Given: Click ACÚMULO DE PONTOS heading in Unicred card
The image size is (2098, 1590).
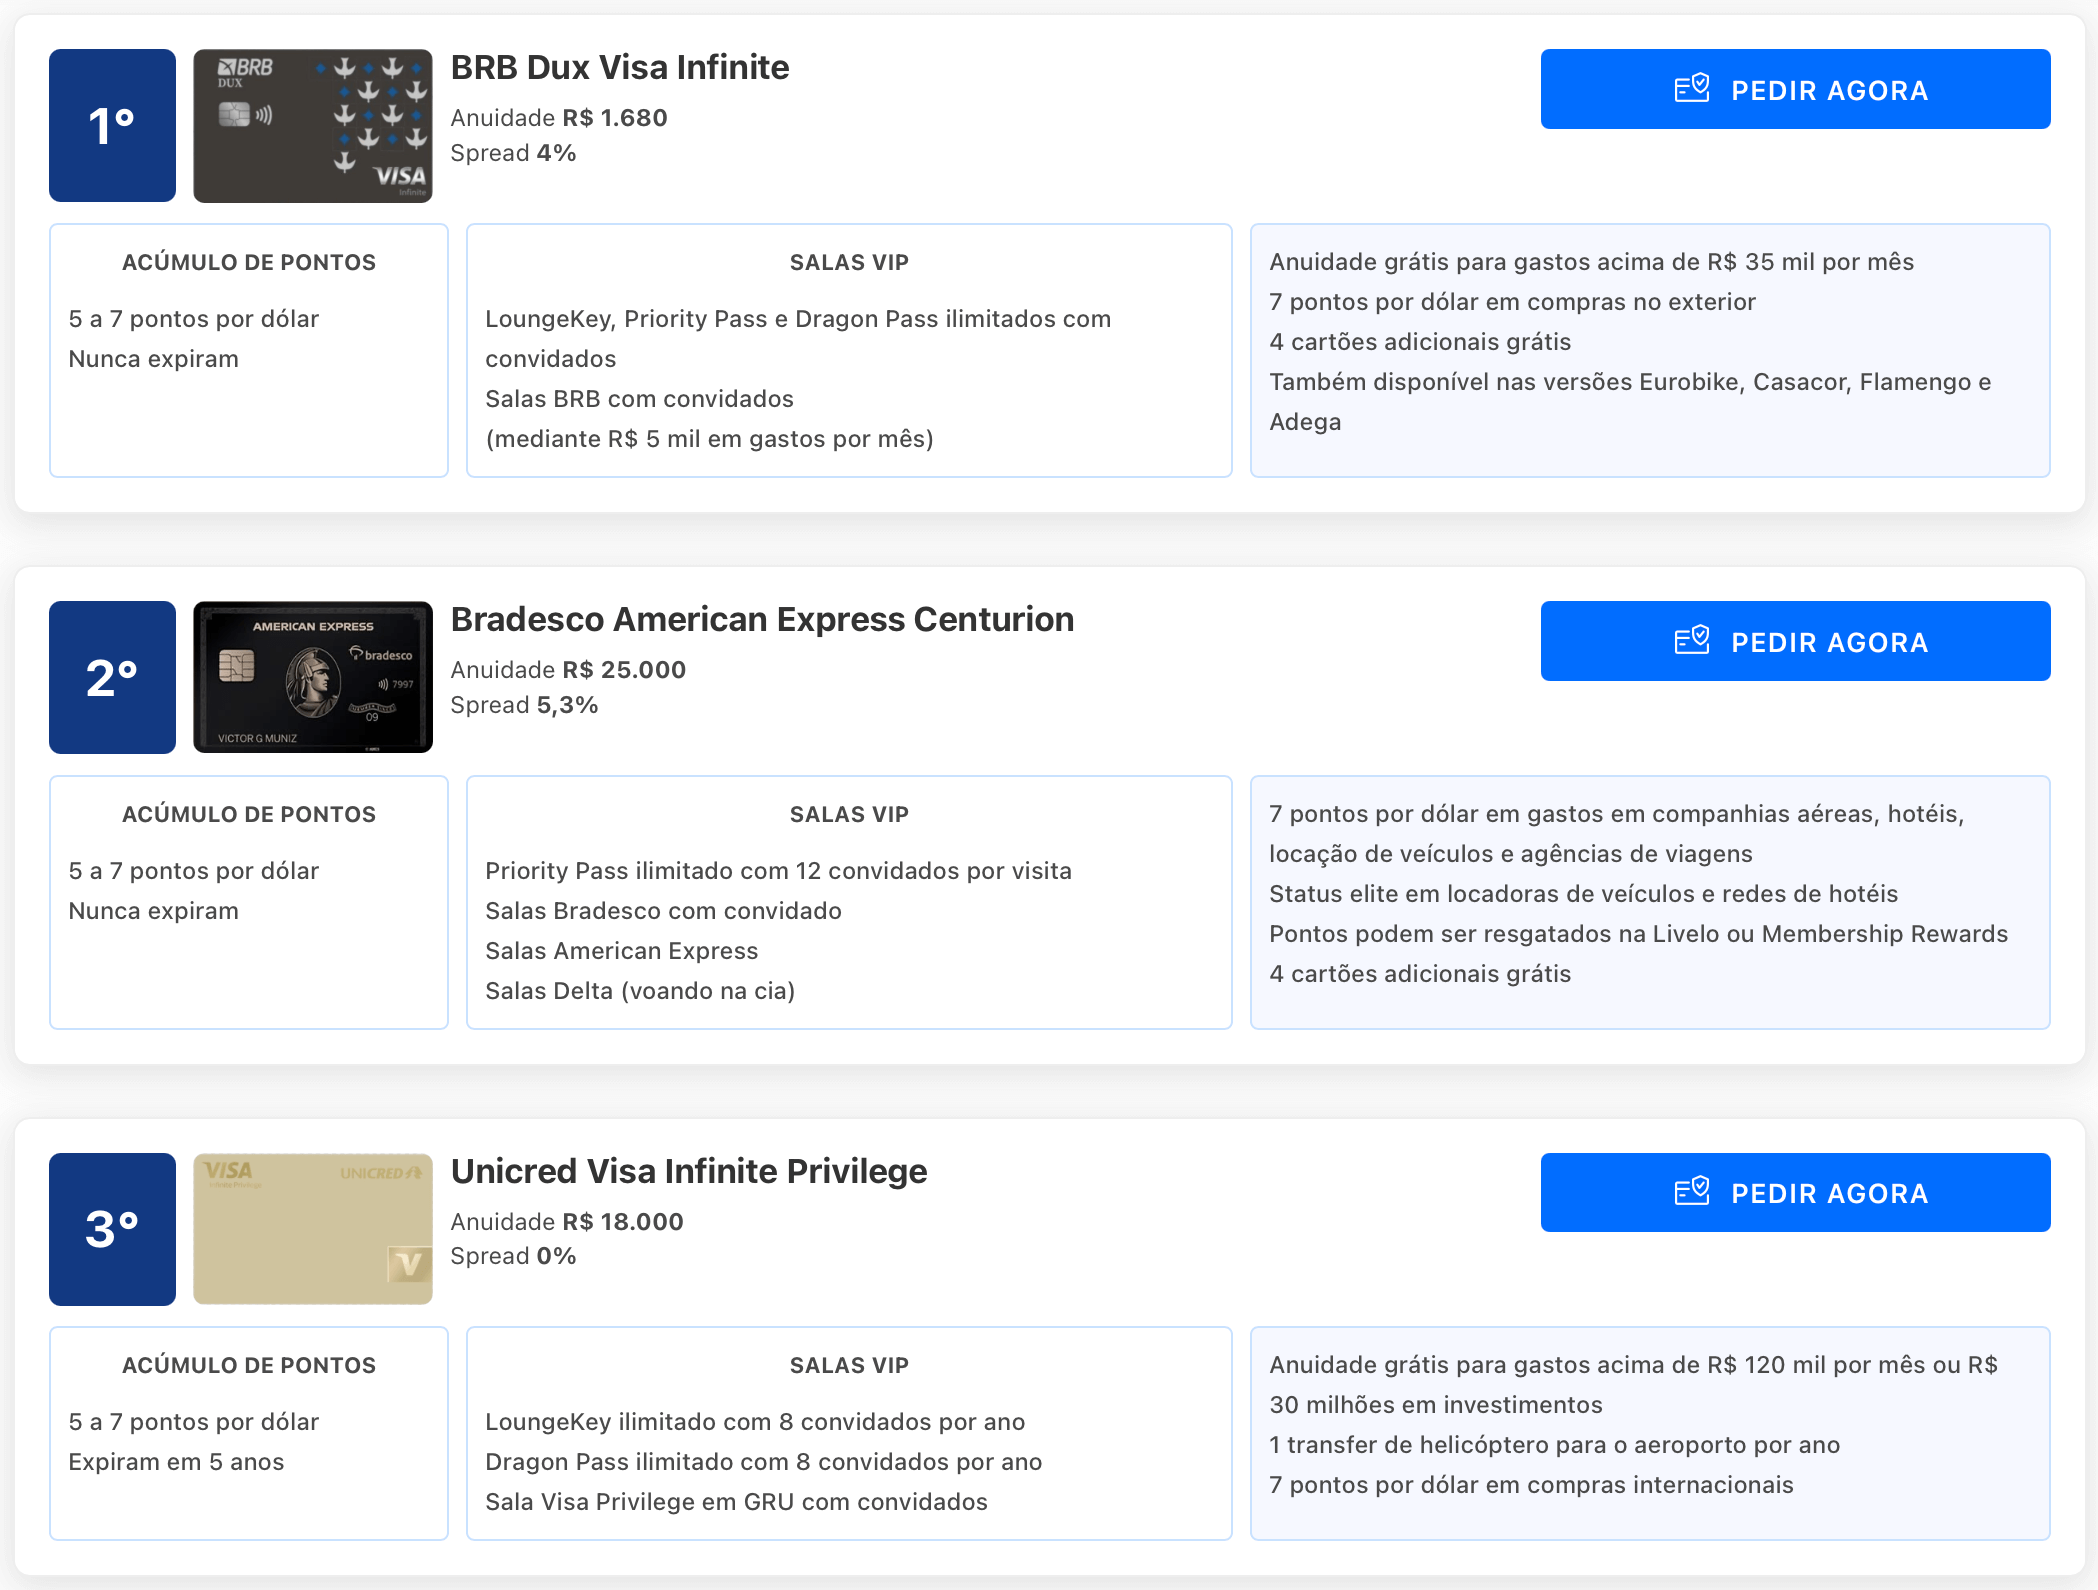Looking at the screenshot, I should (x=249, y=1365).
